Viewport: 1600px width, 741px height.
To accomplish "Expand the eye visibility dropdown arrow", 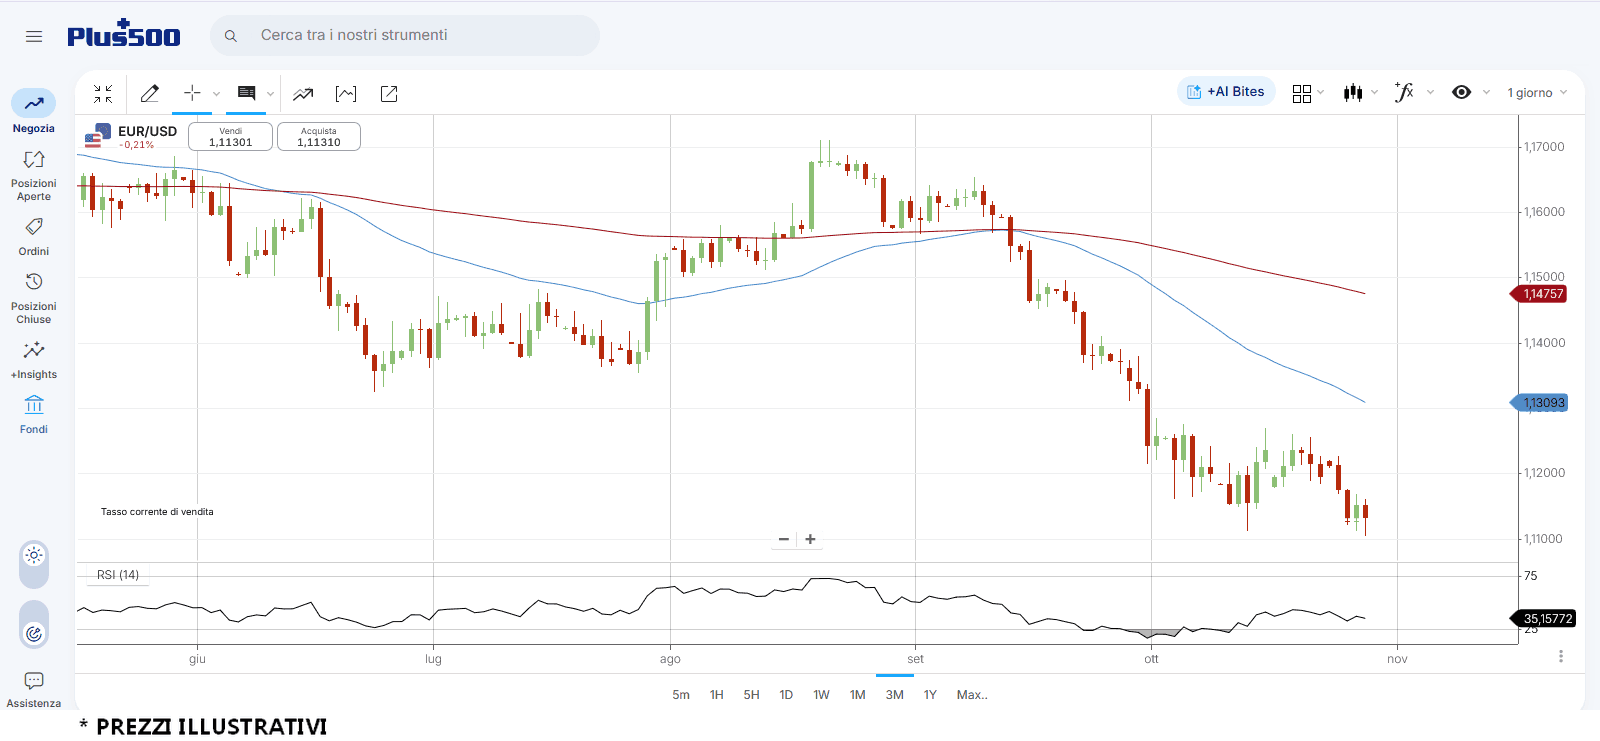I will coord(1486,92).
